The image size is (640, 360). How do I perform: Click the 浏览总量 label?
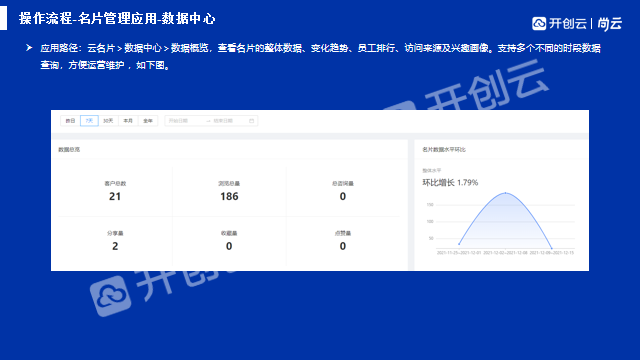click(229, 184)
